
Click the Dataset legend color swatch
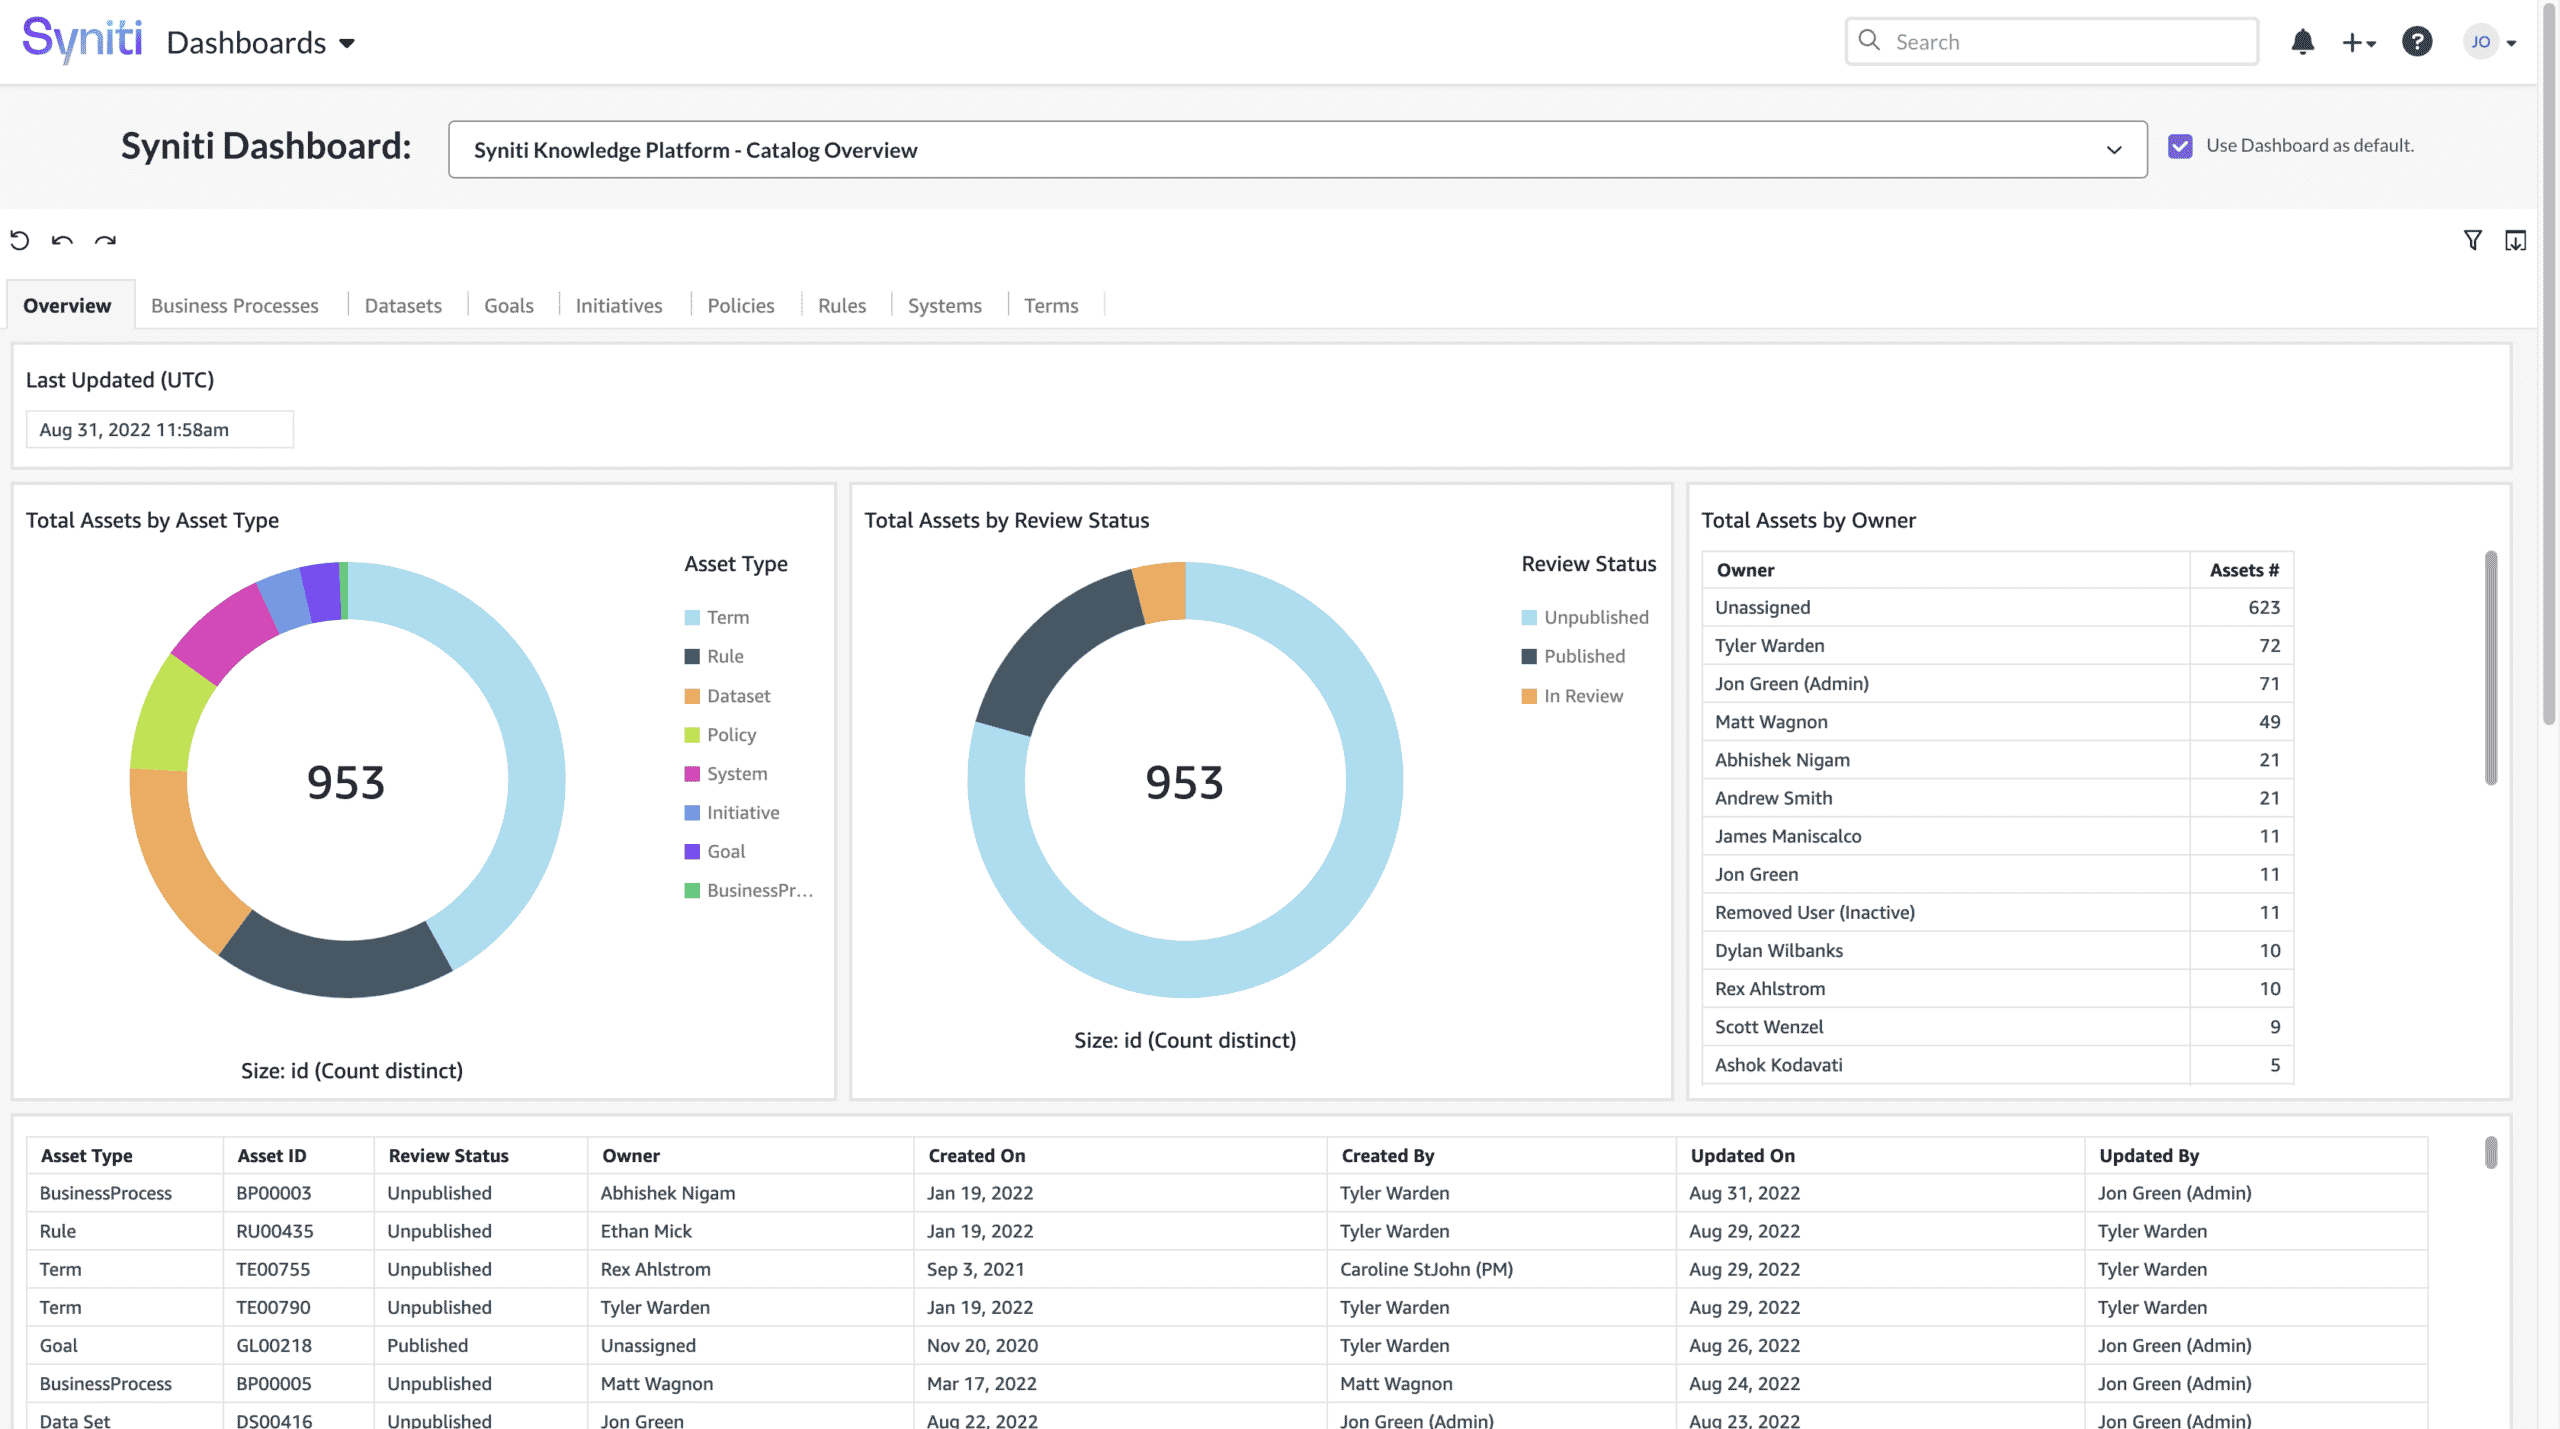692,696
